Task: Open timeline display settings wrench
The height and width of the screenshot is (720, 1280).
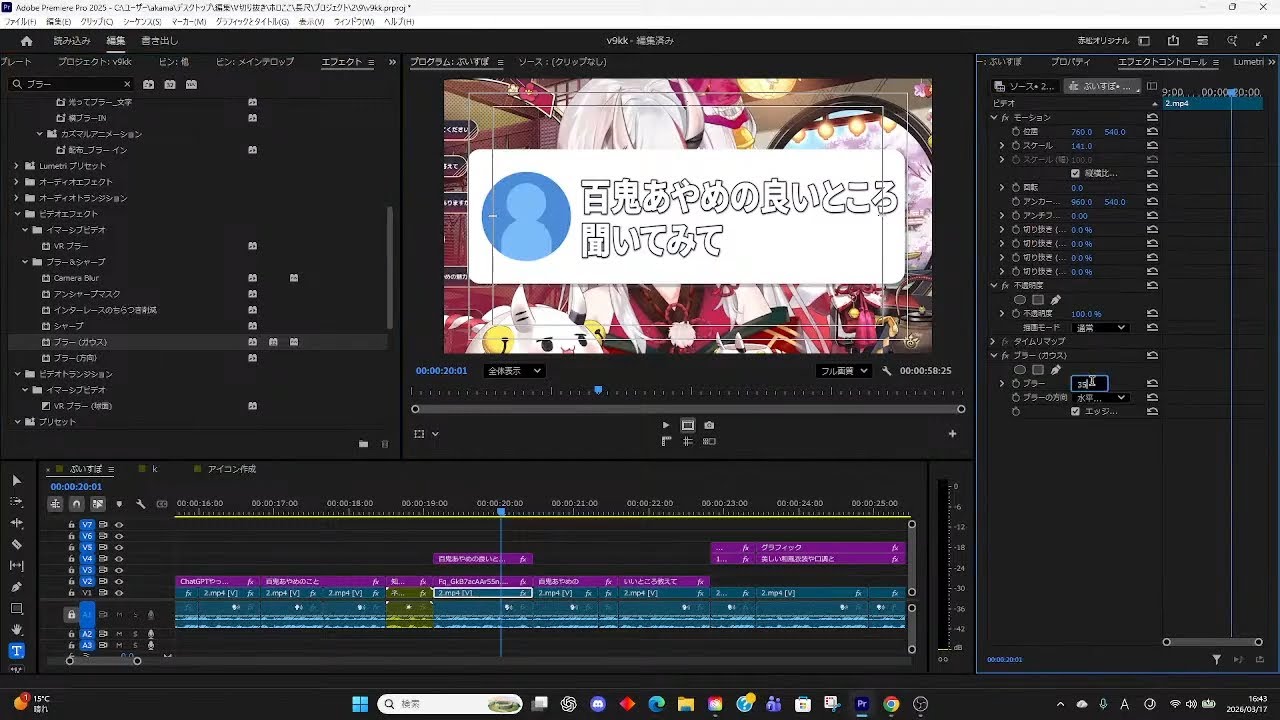Action: click(x=141, y=504)
